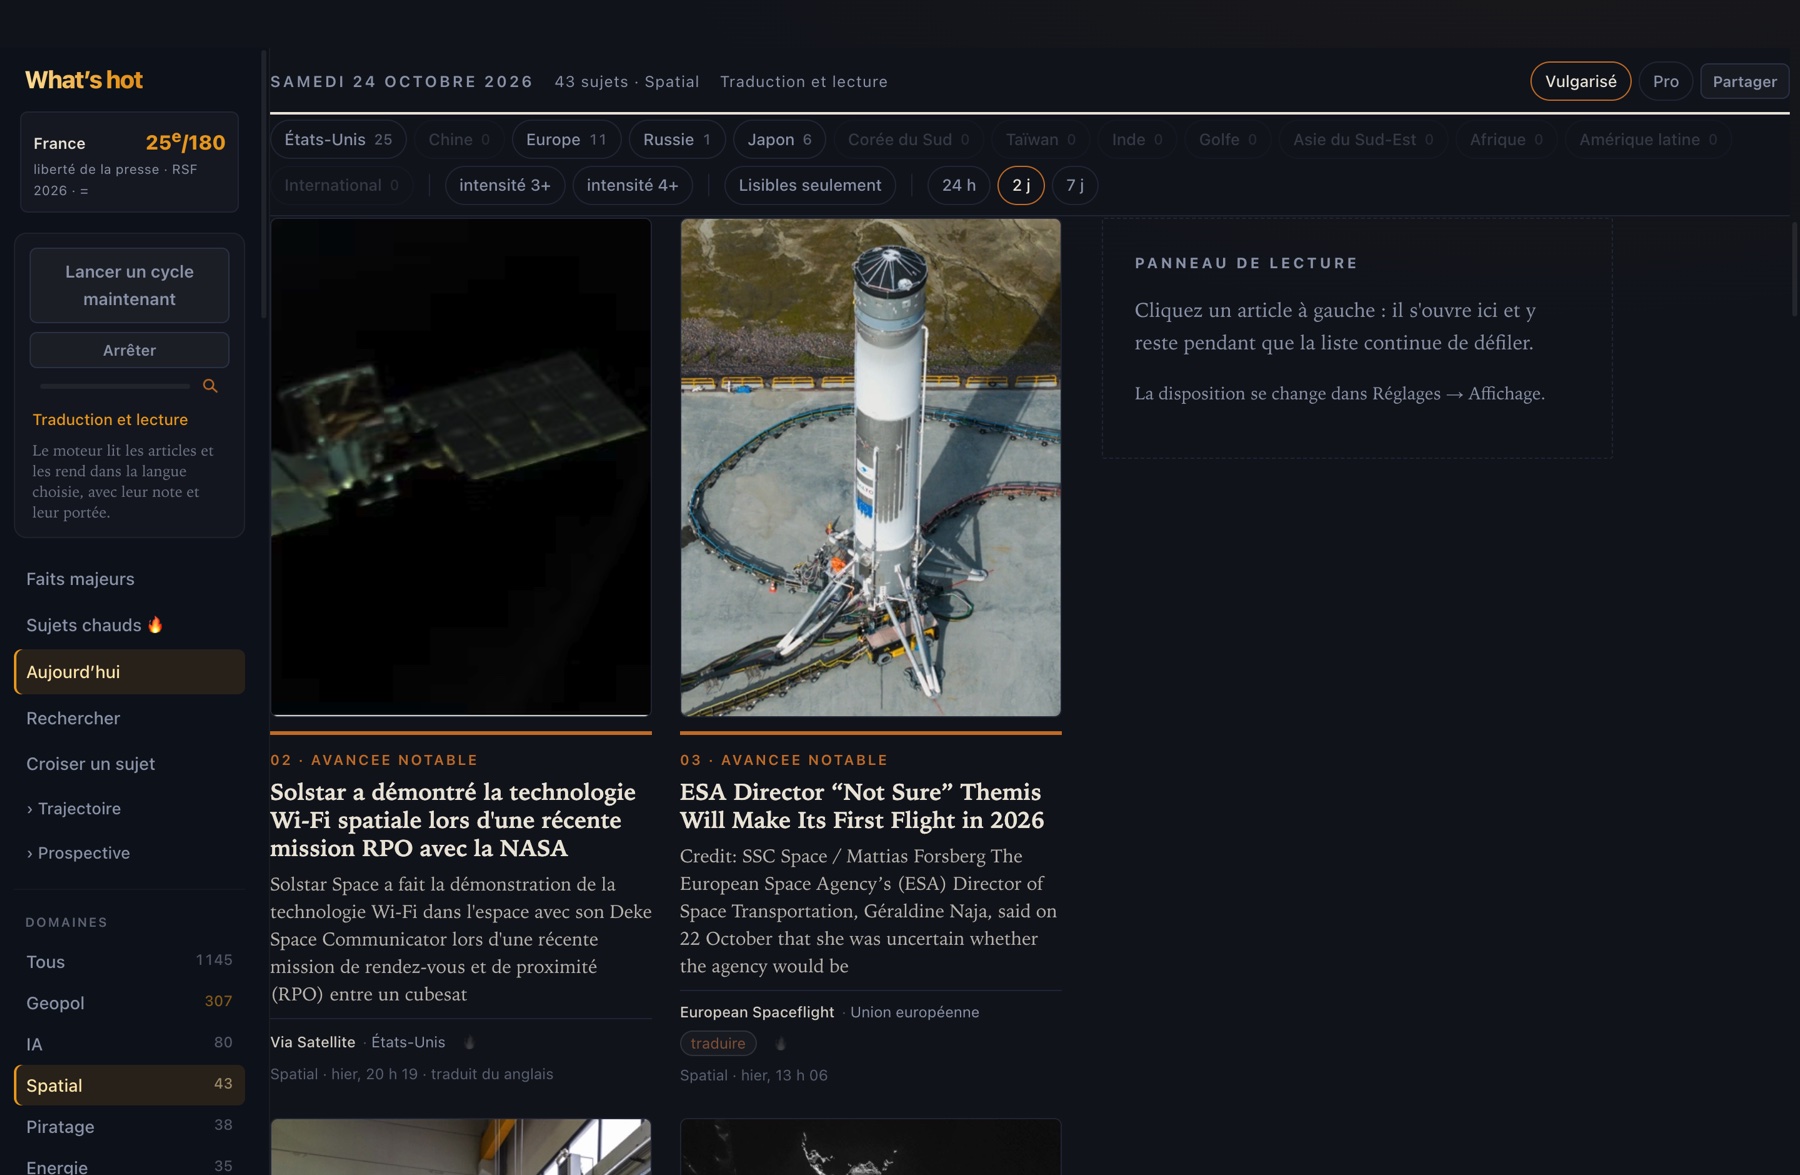This screenshot has height=1175, width=1800.
Task: Click Amérique latine 0 chip
Action: [1648, 139]
